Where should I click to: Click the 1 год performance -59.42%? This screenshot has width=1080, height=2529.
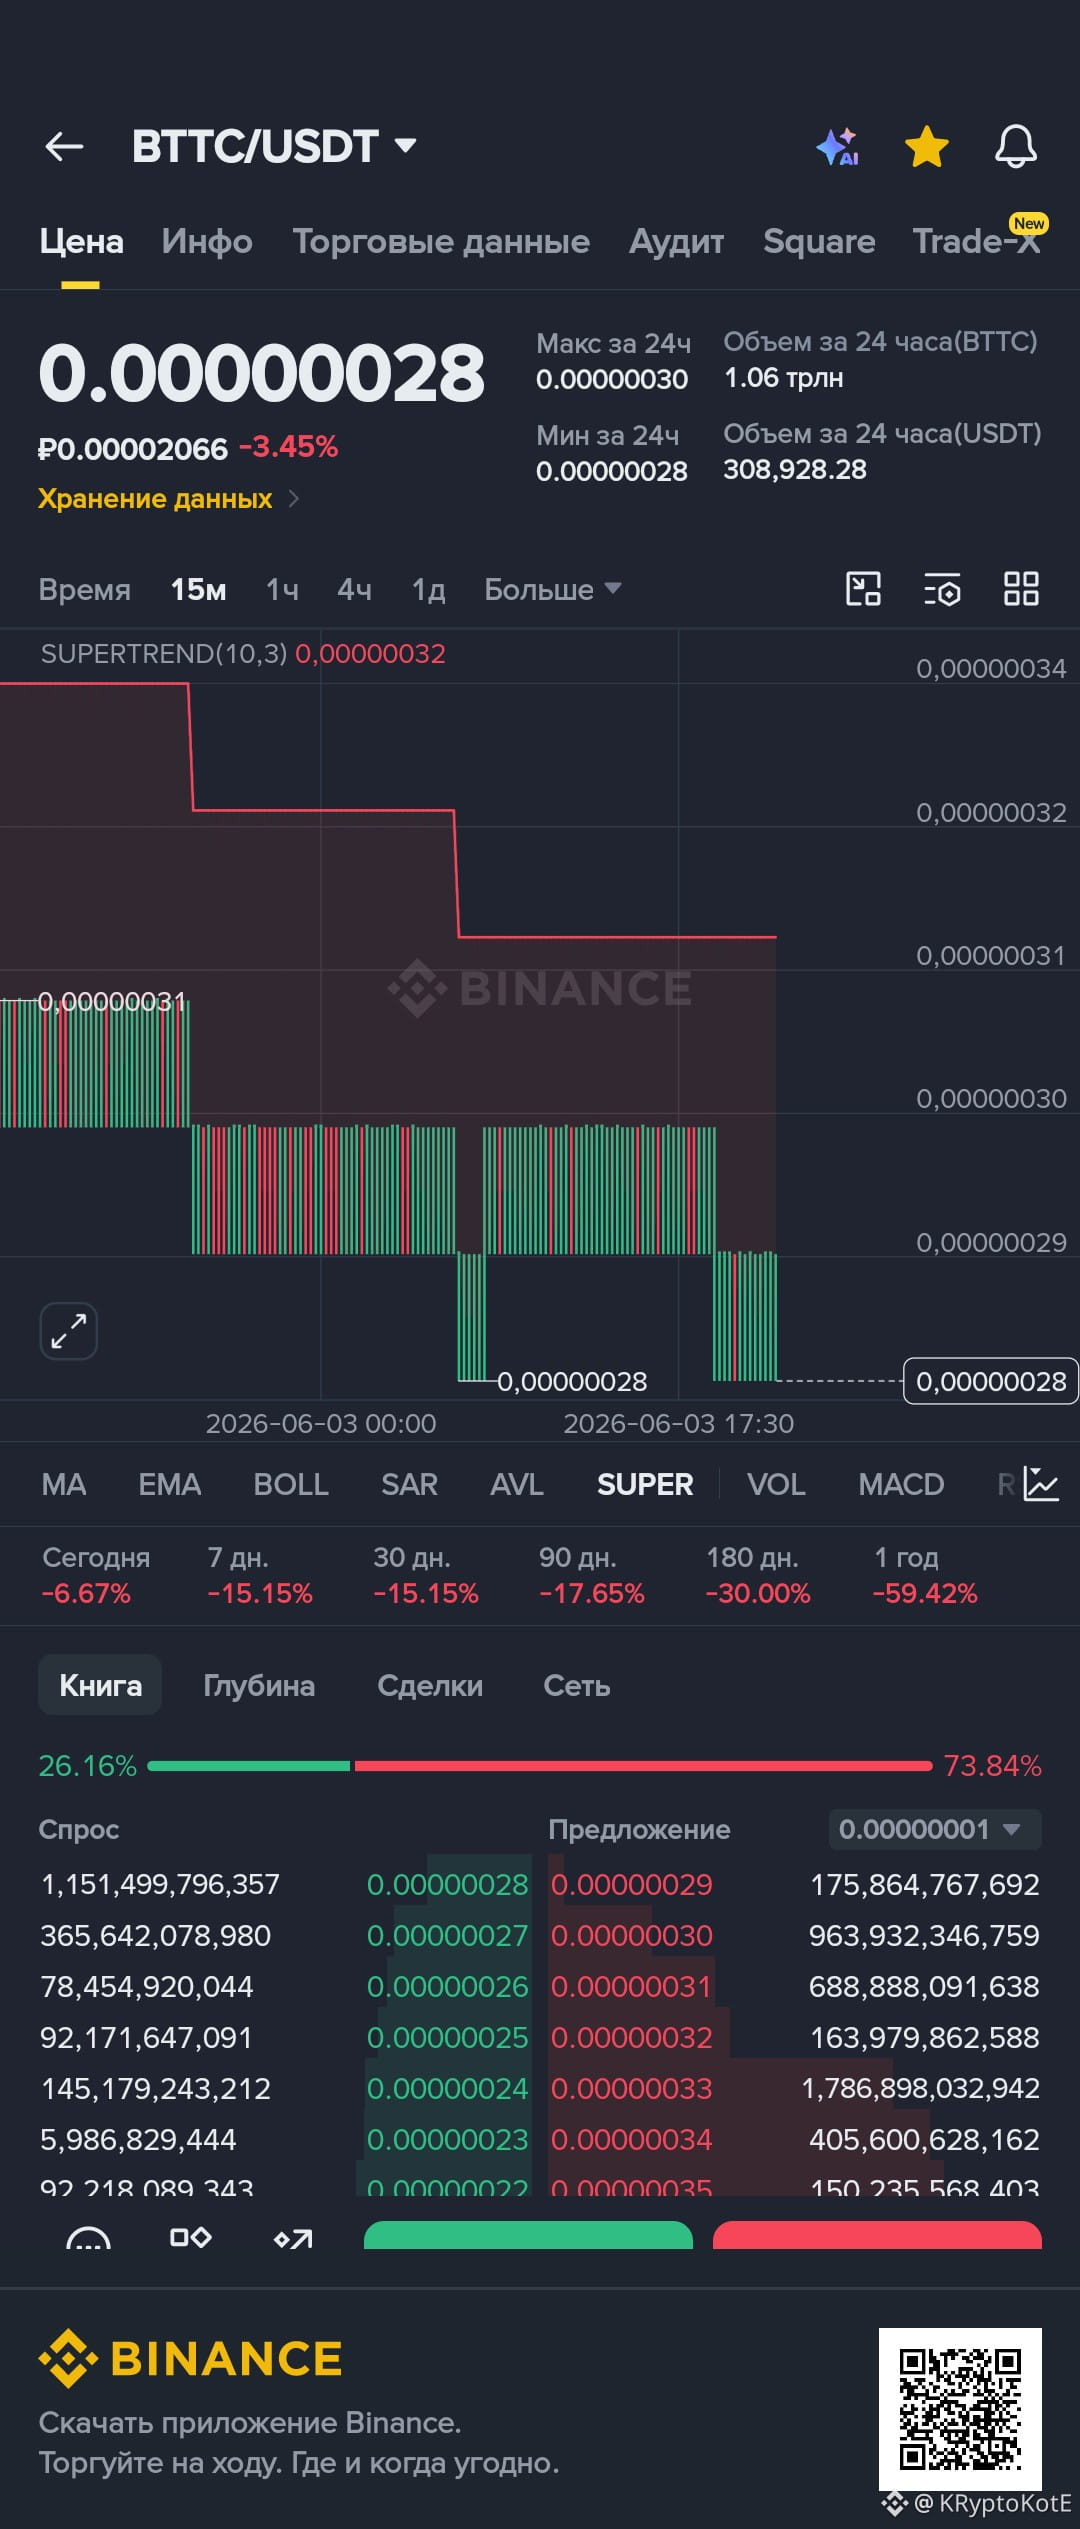pyautogui.click(x=925, y=1593)
